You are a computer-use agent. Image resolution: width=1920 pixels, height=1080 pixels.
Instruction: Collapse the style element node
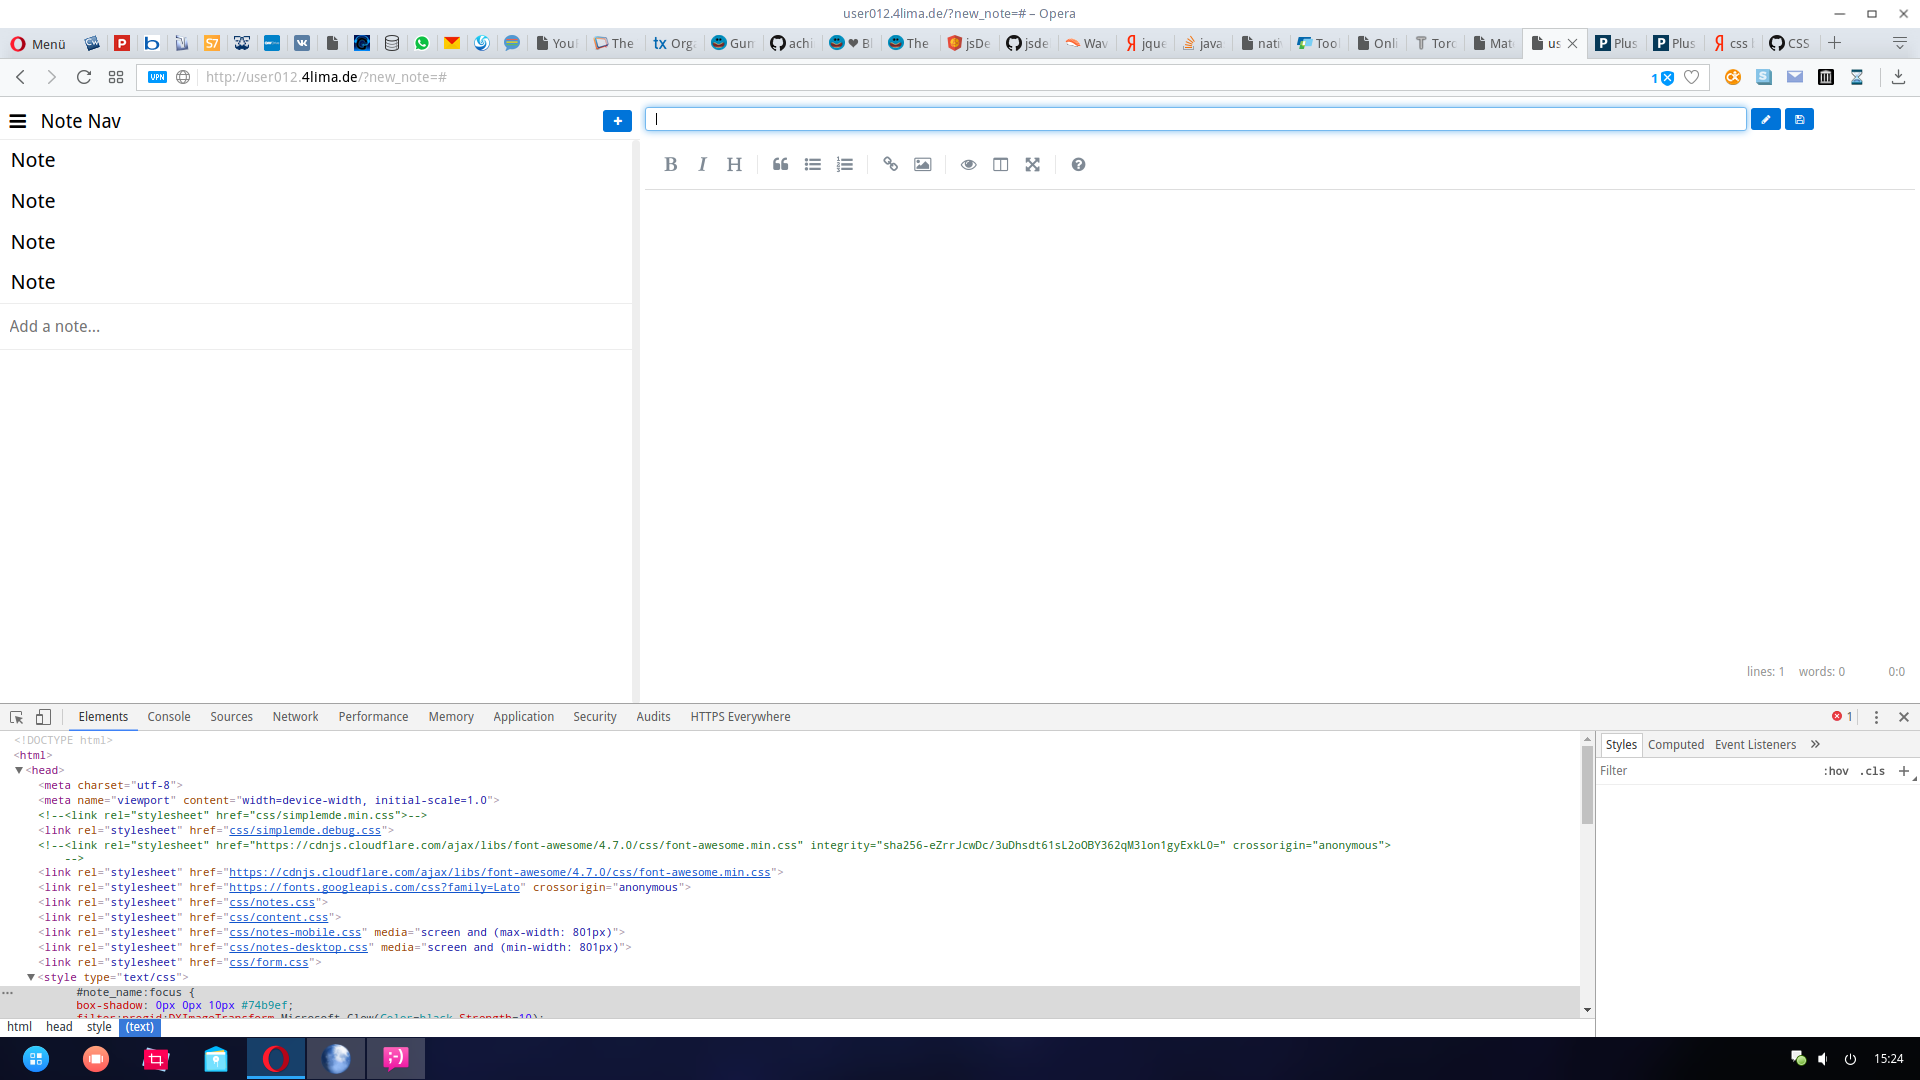tap(31, 977)
